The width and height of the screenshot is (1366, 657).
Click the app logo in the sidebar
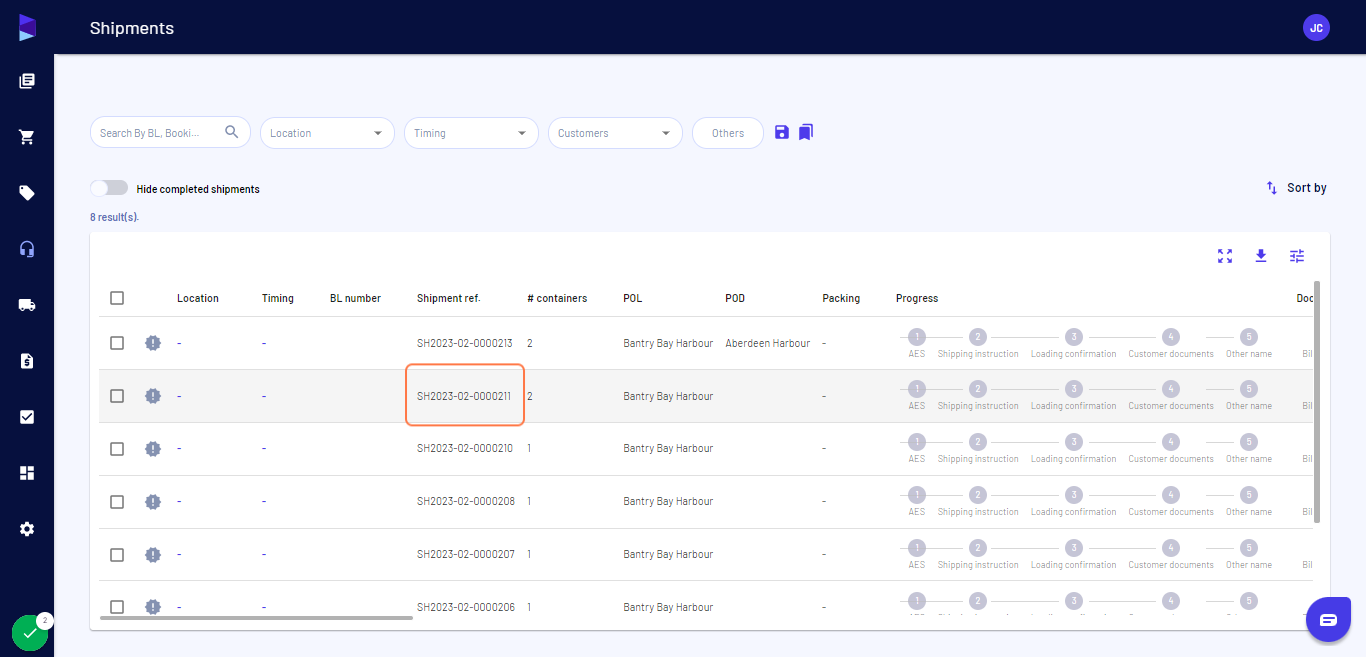(x=27, y=28)
